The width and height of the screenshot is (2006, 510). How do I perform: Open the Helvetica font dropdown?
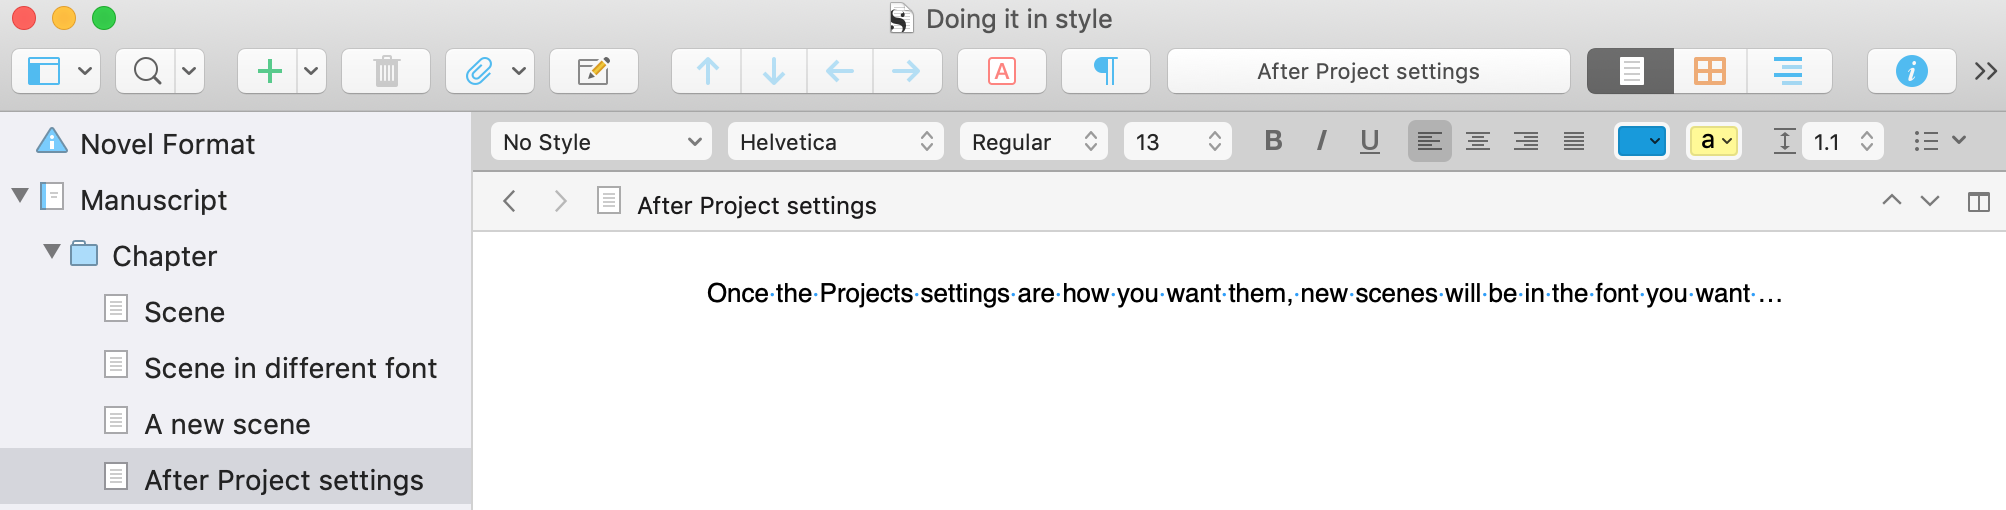tap(837, 142)
